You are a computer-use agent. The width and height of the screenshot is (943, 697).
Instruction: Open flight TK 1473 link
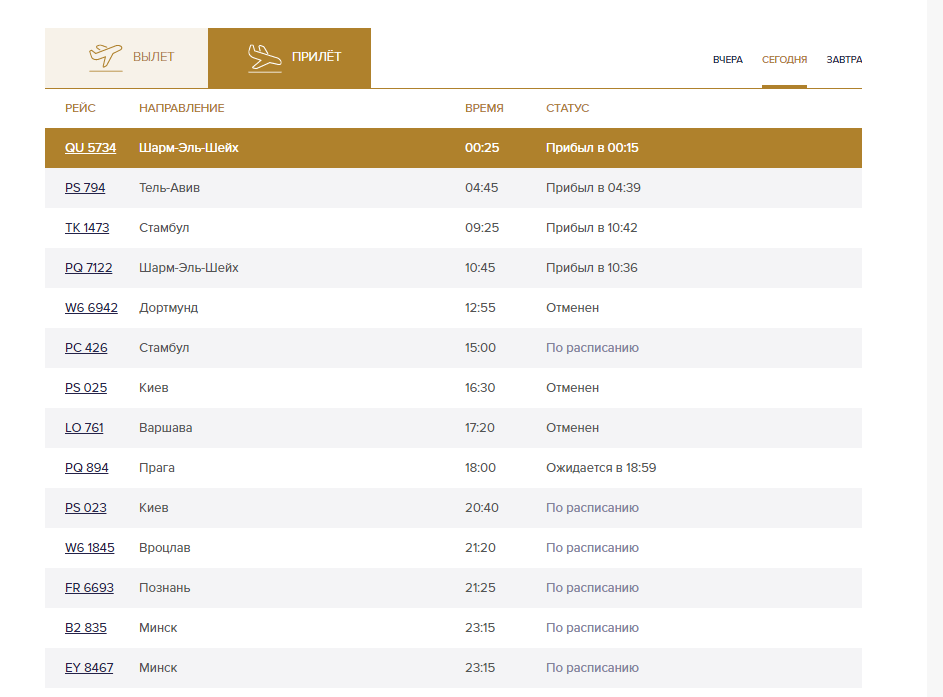tap(87, 228)
